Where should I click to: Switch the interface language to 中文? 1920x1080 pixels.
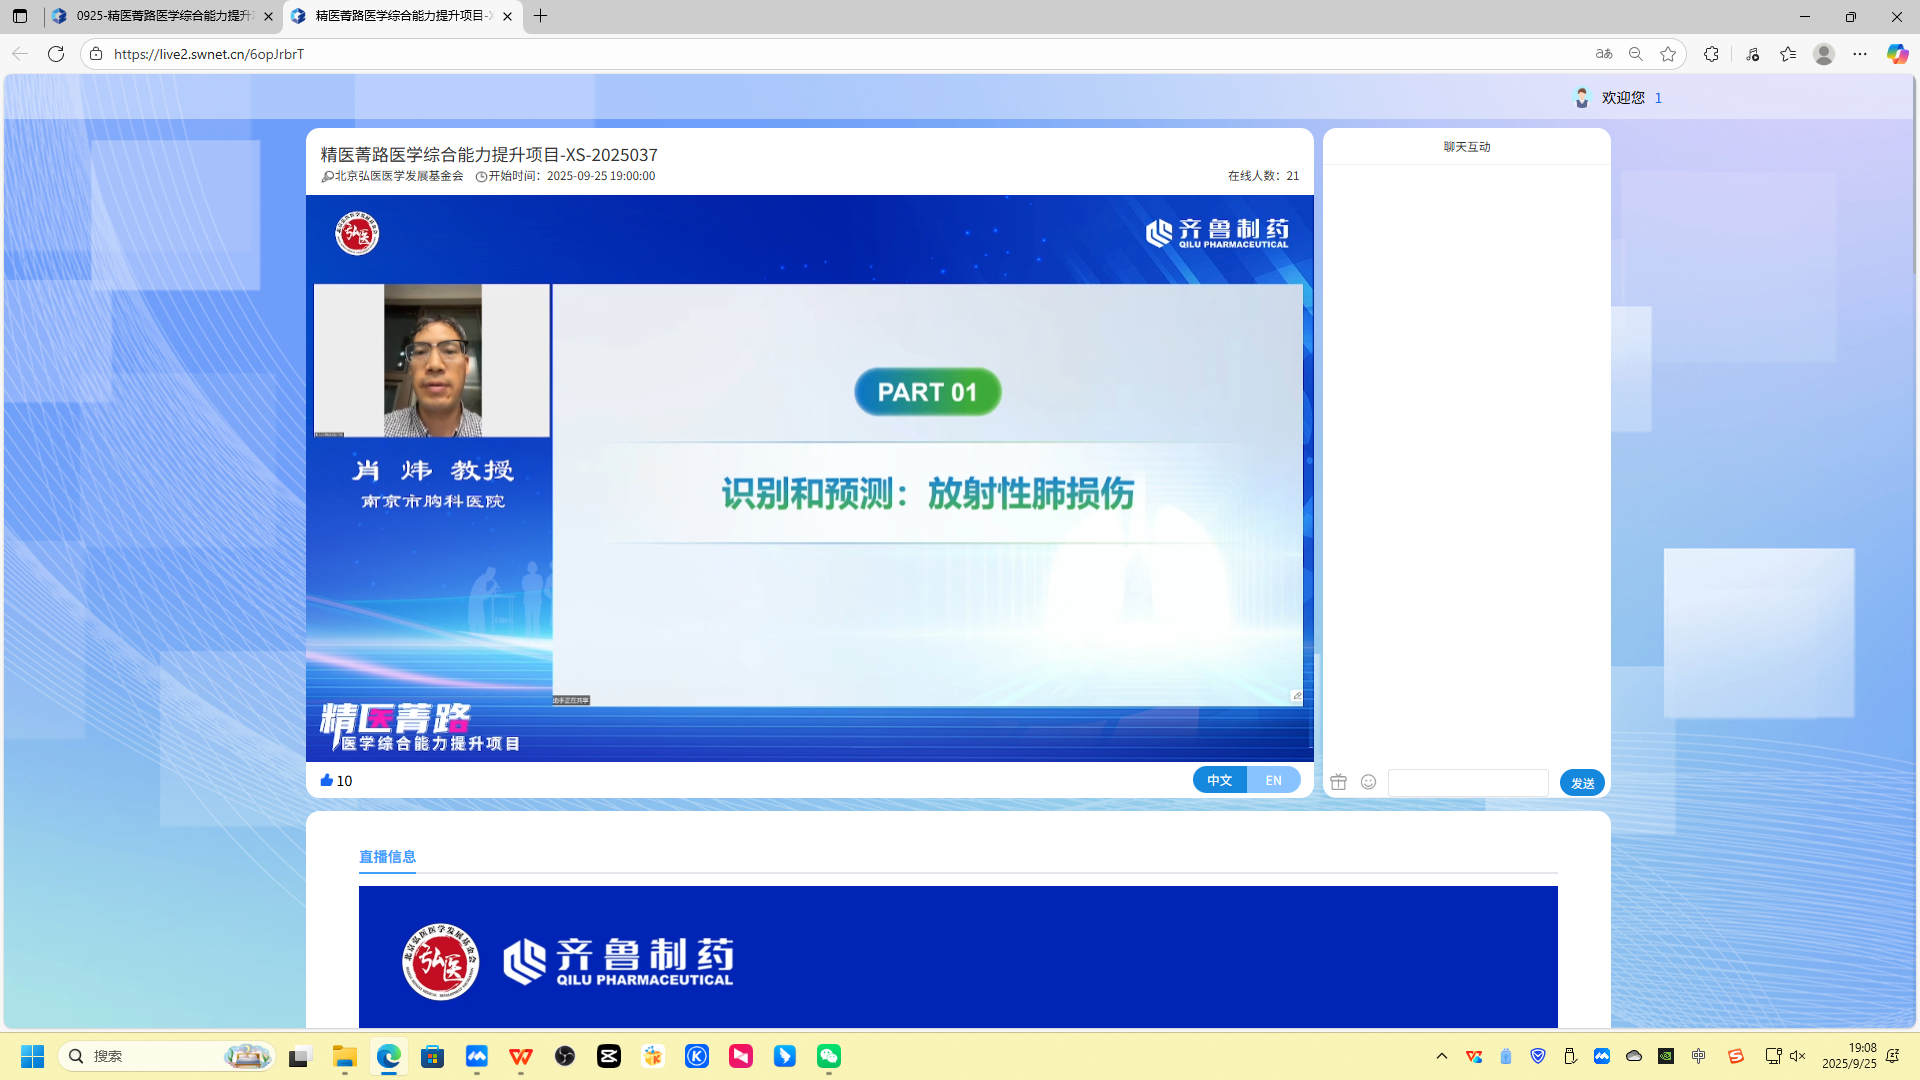click(x=1219, y=779)
